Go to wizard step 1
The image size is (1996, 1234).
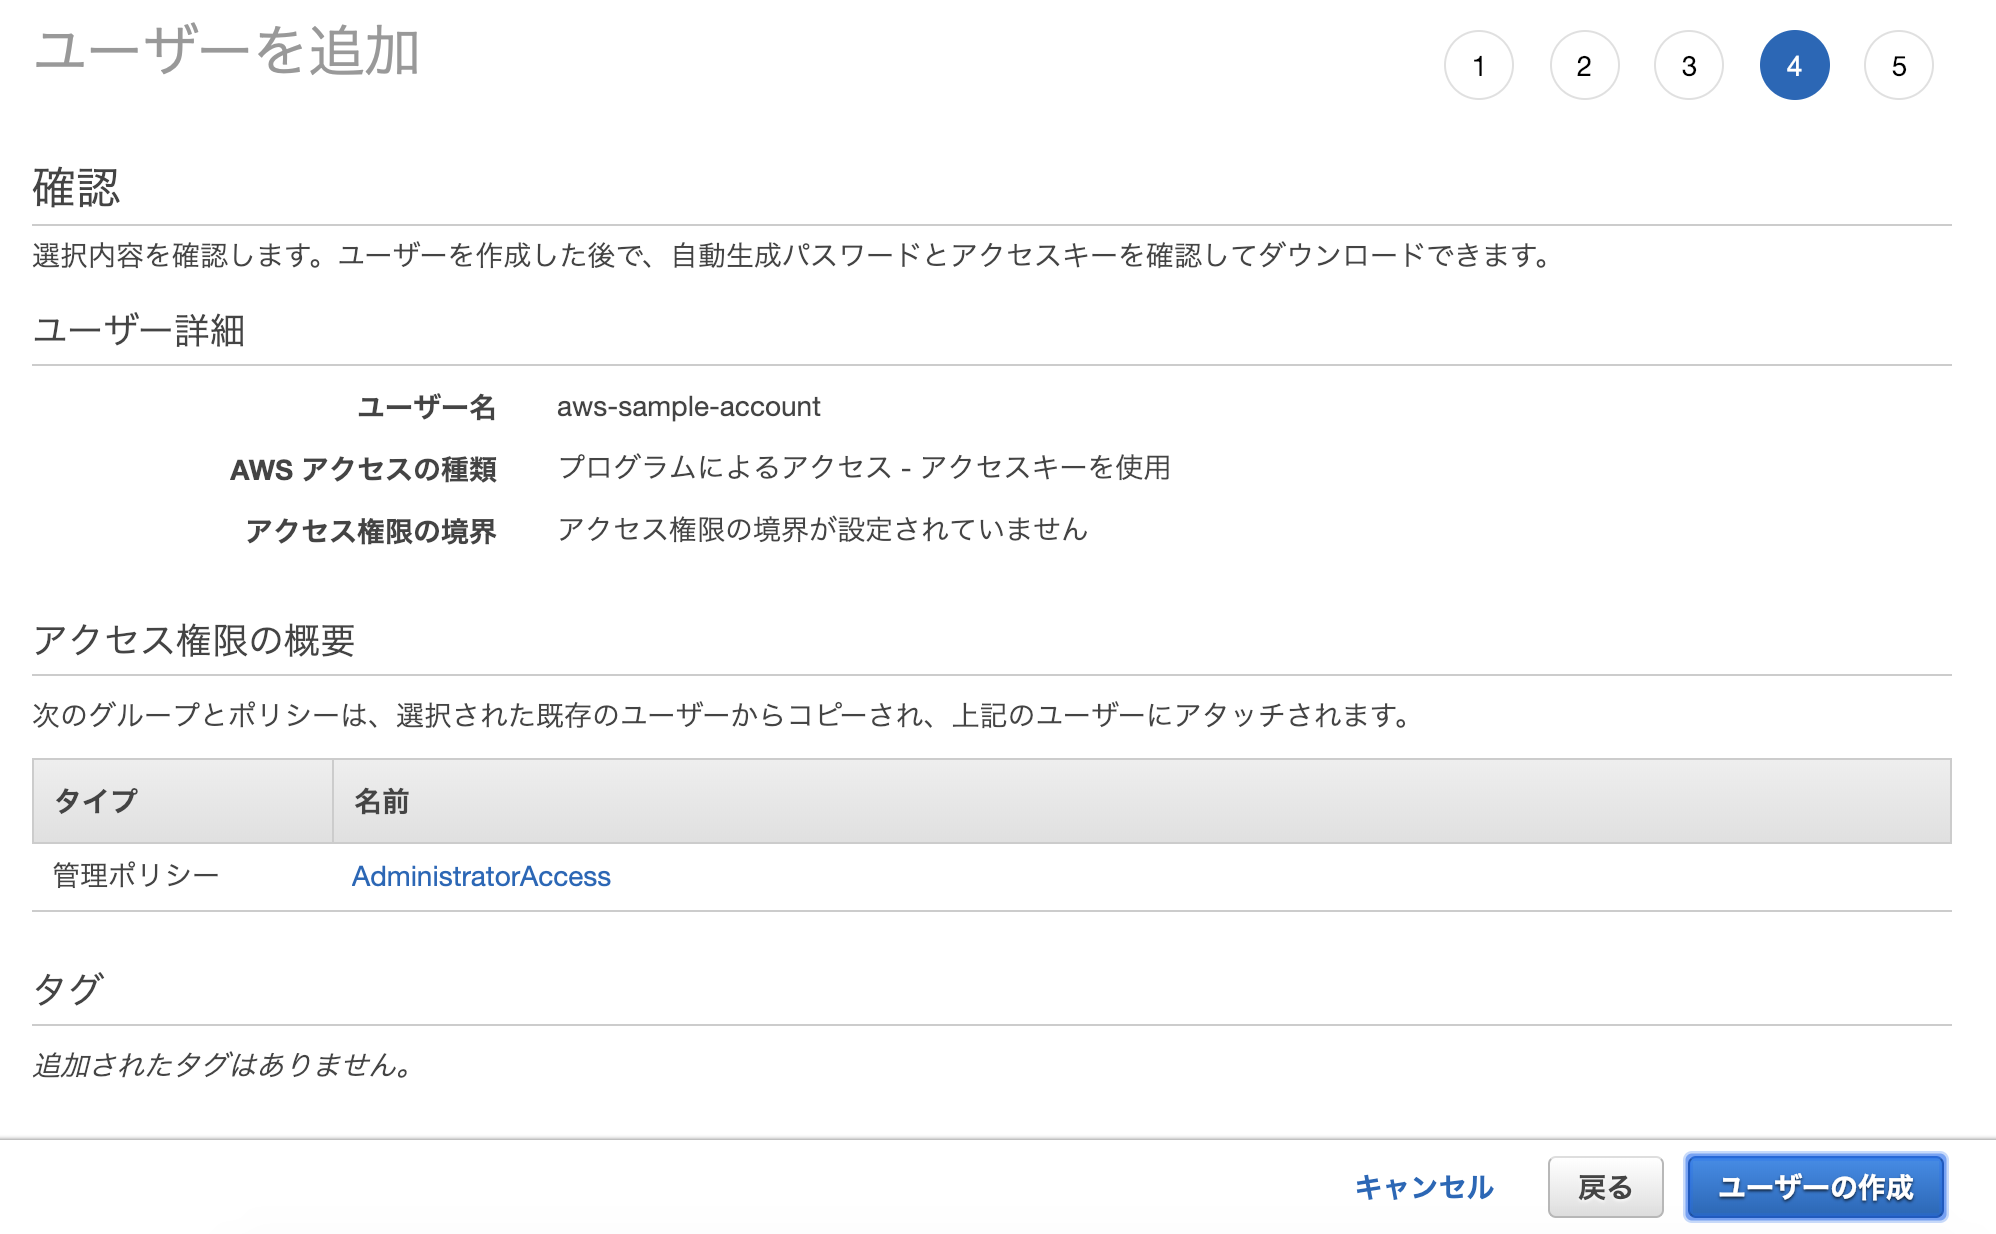pyautogui.click(x=1478, y=66)
